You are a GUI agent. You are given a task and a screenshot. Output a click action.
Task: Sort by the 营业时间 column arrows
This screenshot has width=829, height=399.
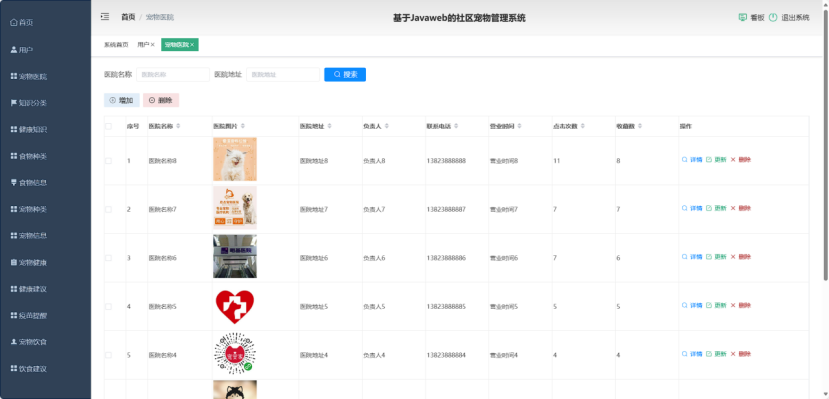click(x=520, y=126)
